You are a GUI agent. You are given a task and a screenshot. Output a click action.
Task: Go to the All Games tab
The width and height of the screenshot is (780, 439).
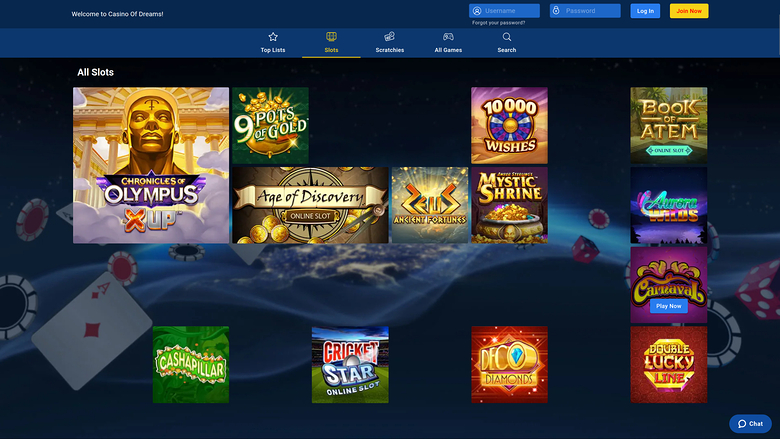pyautogui.click(x=448, y=43)
